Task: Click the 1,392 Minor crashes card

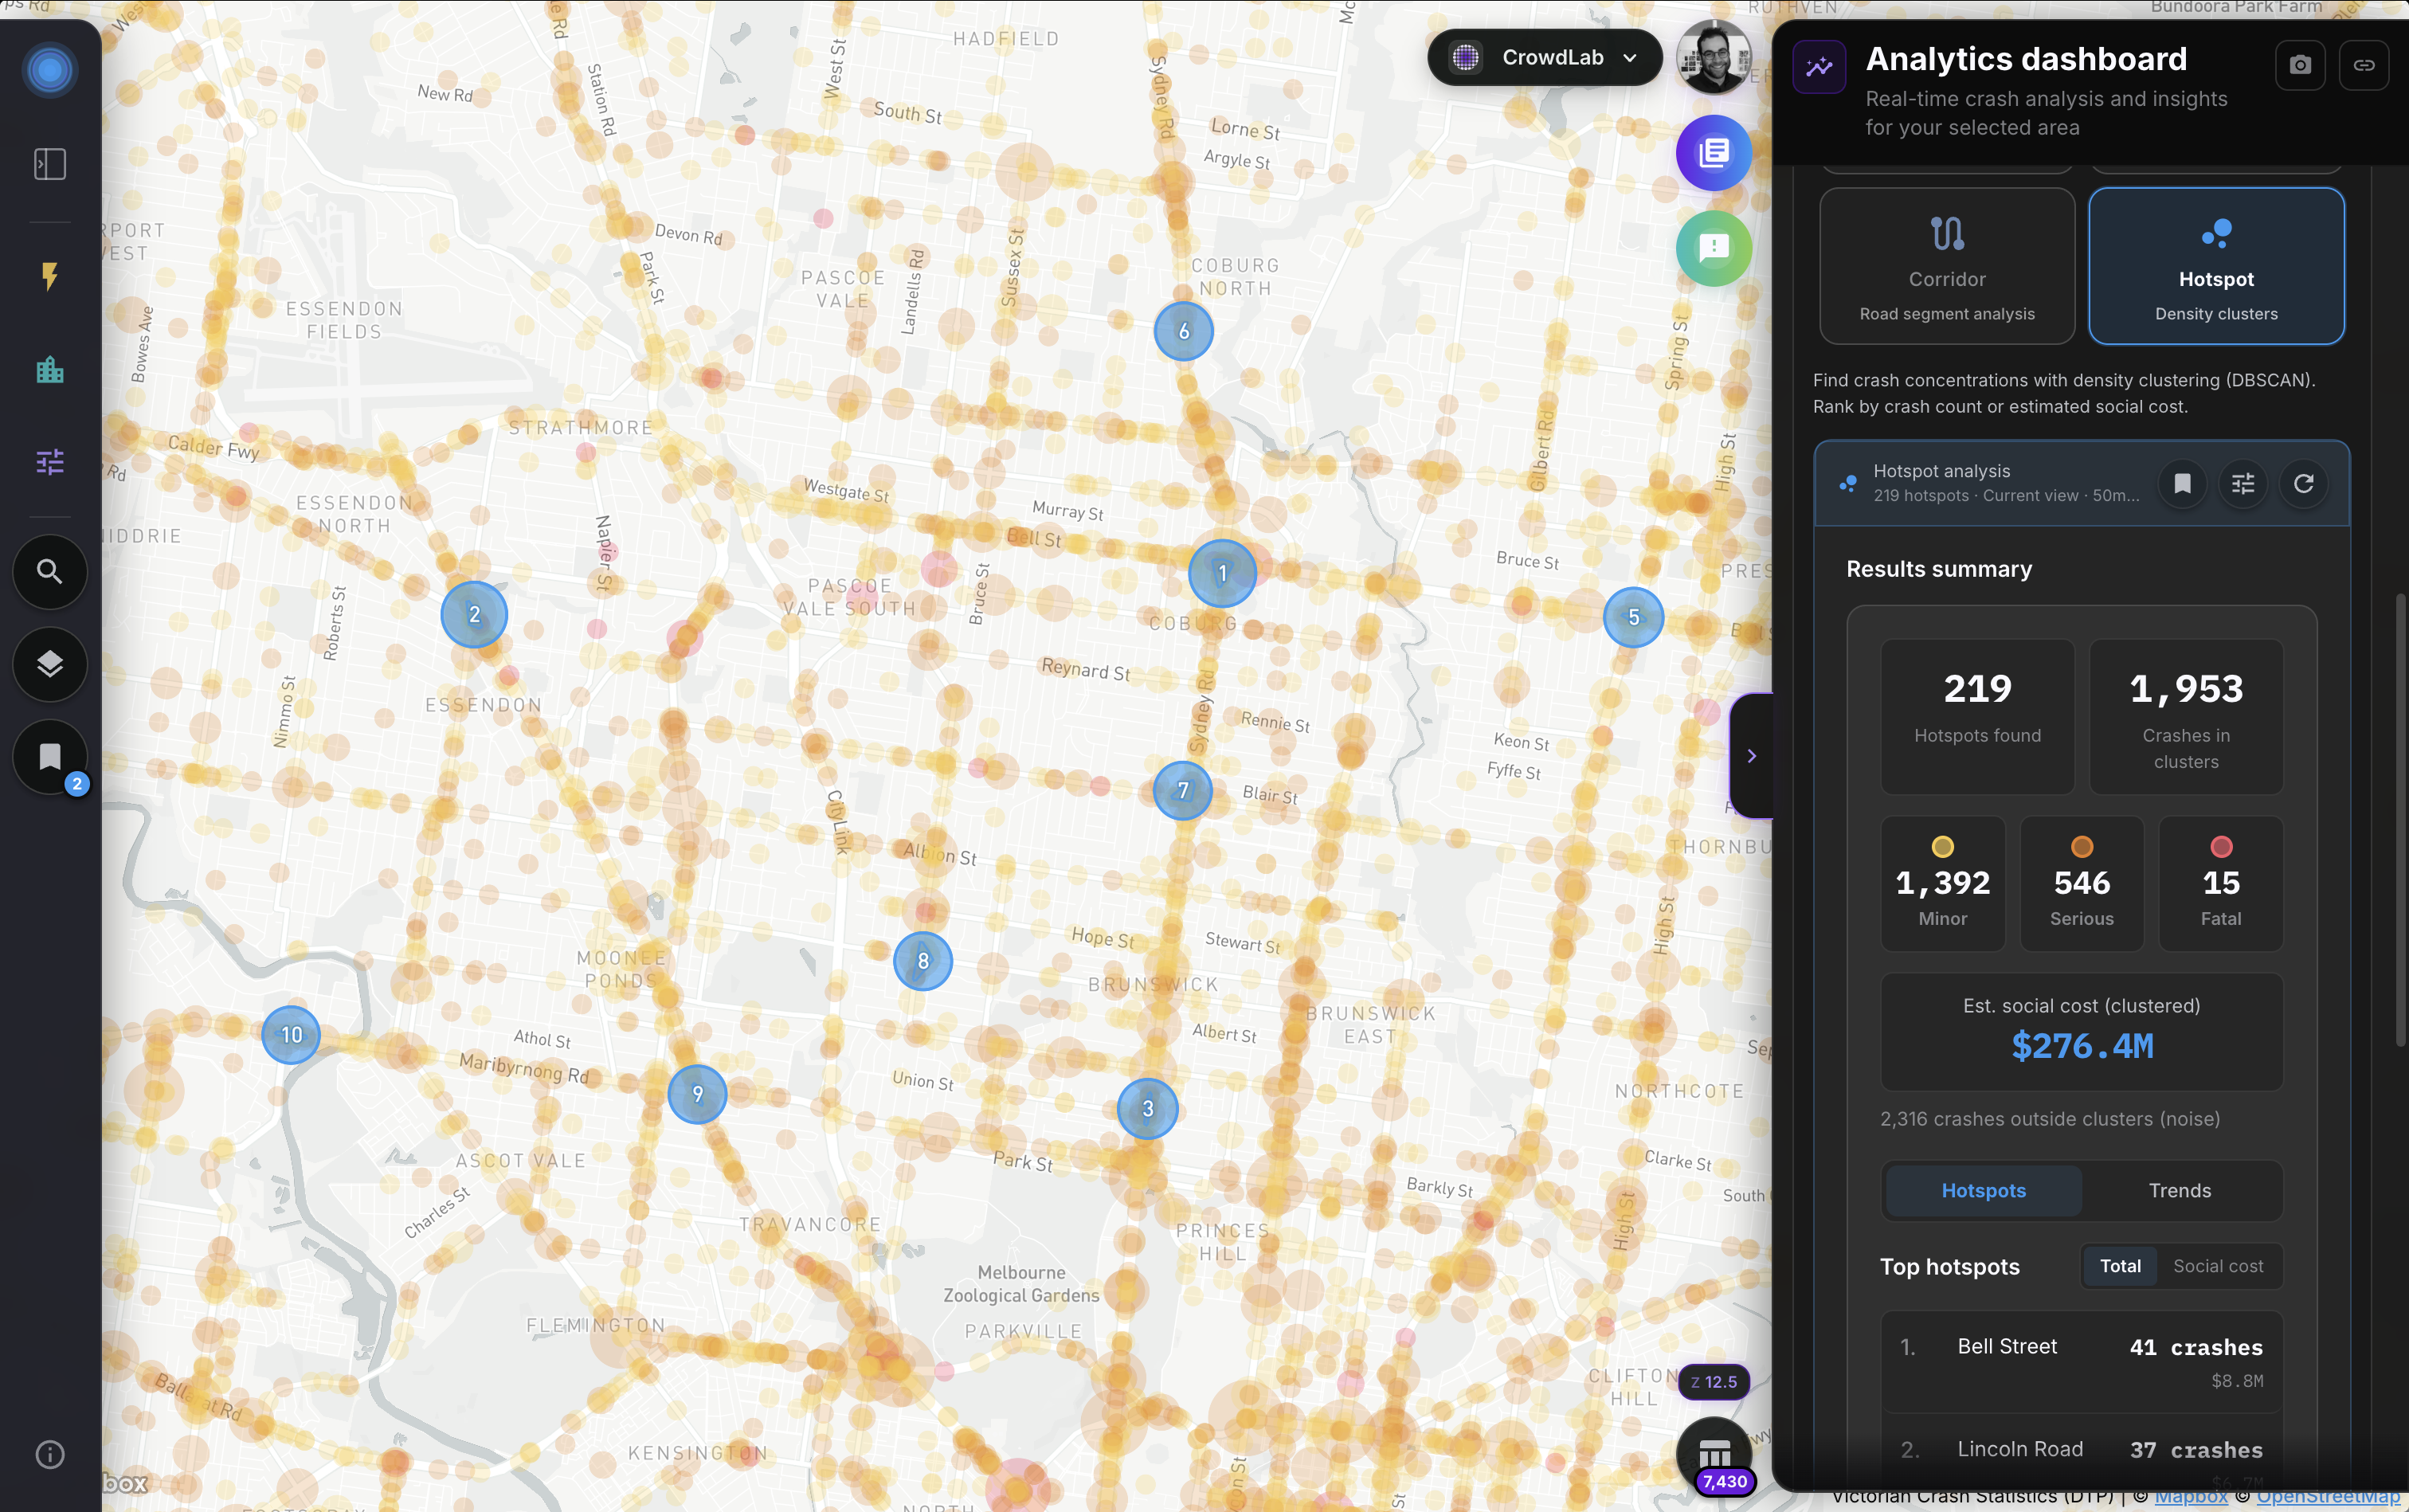Action: [x=1942, y=883]
